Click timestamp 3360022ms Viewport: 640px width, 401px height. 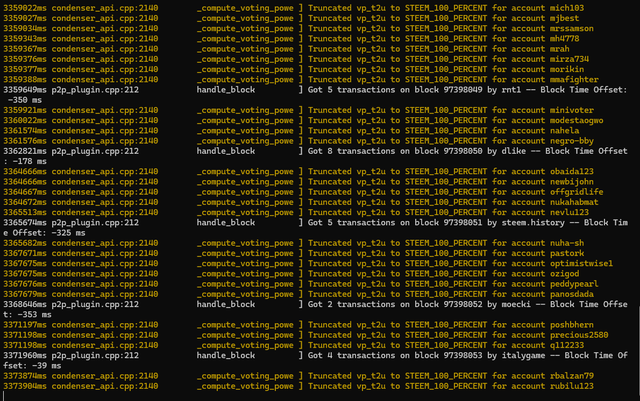click(24, 120)
